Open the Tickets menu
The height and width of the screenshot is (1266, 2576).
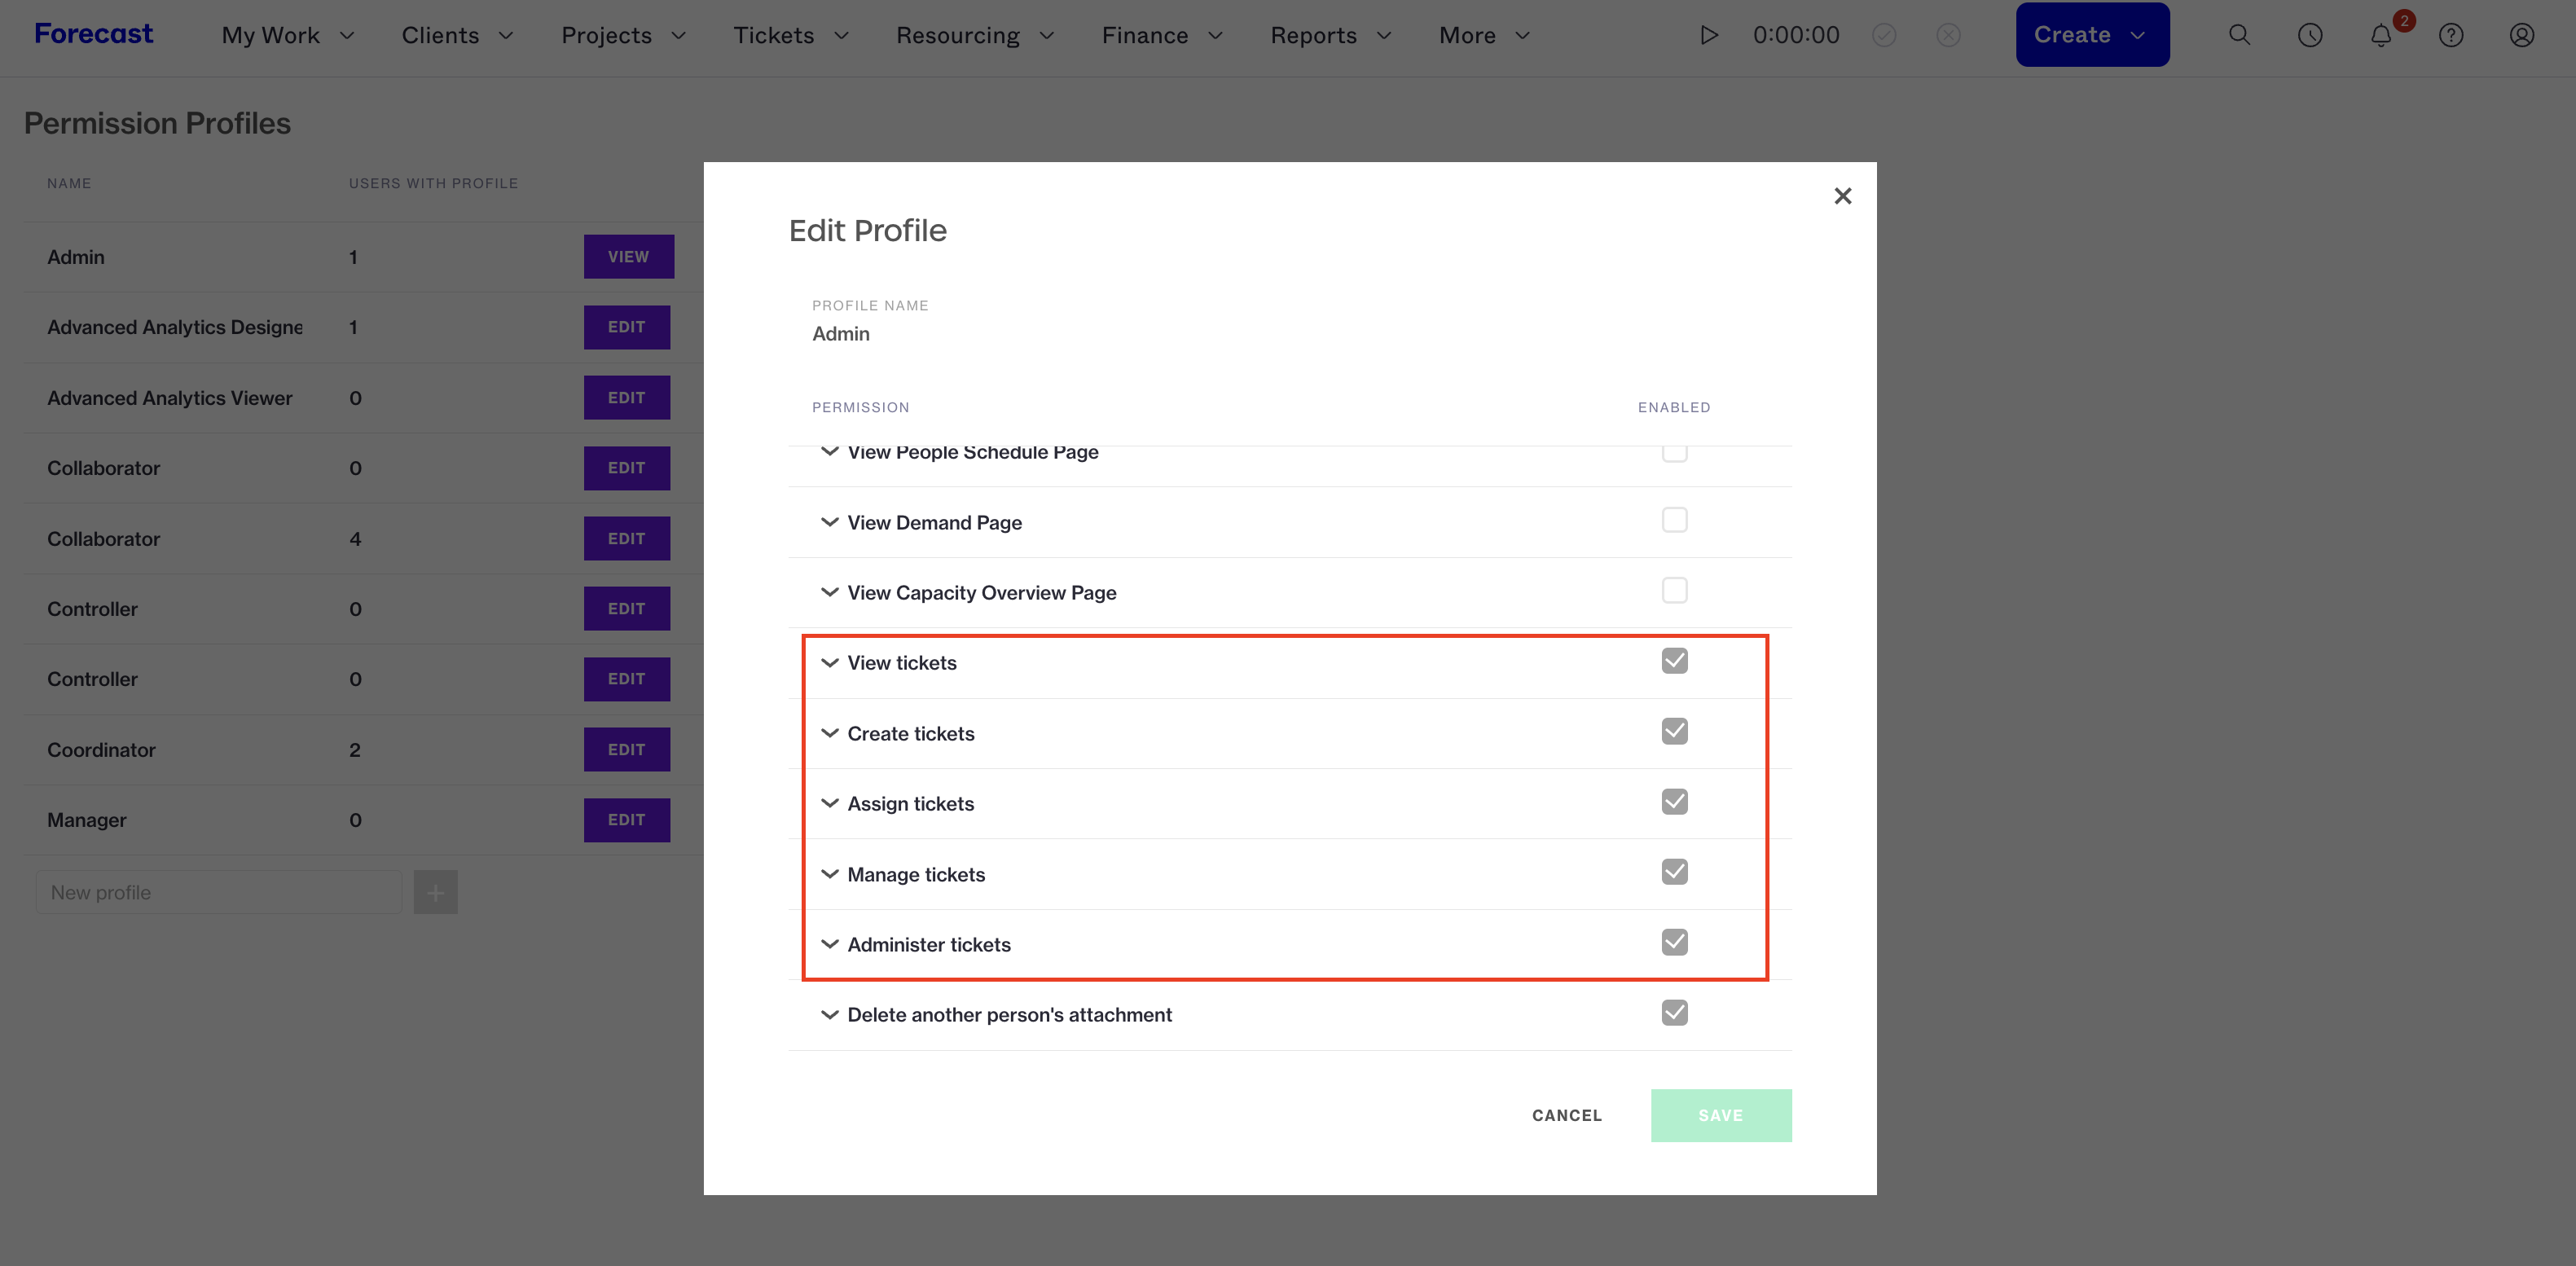pos(791,35)
